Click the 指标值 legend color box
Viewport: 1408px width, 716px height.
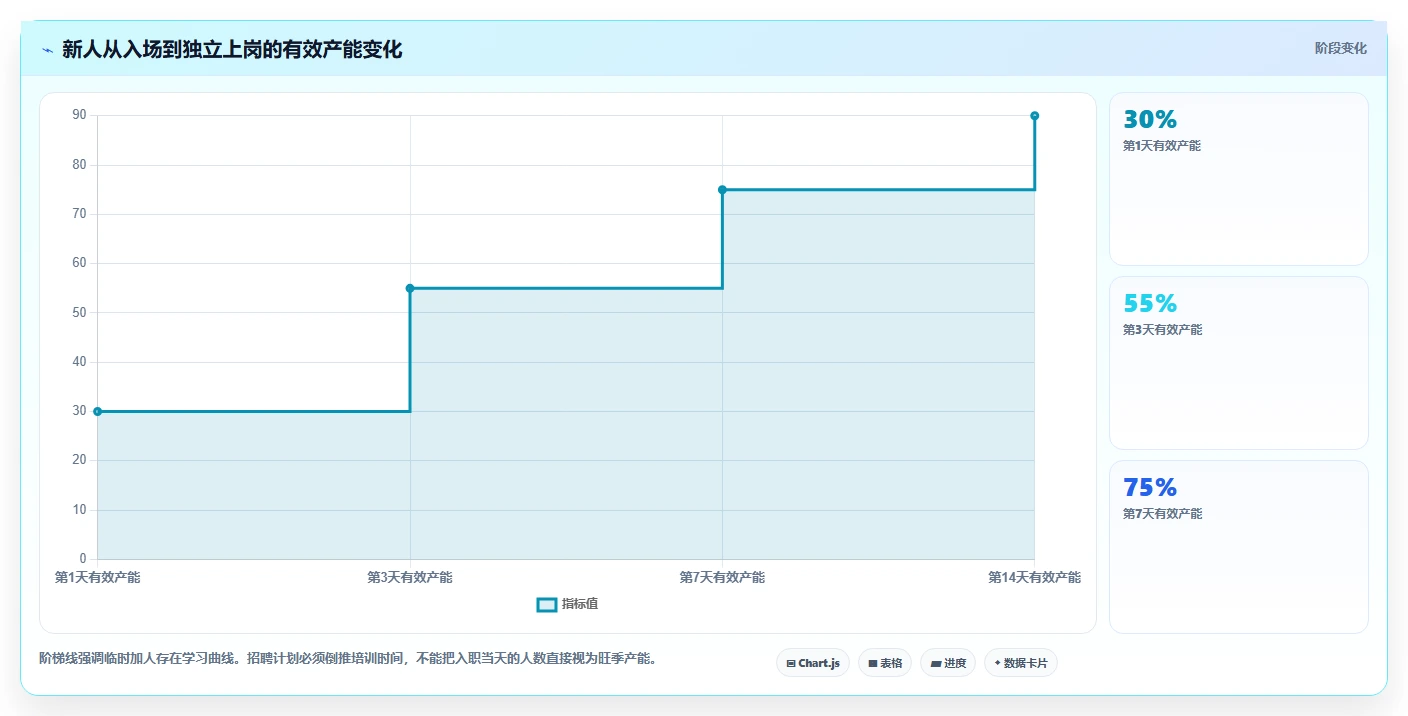pos(546,604)
